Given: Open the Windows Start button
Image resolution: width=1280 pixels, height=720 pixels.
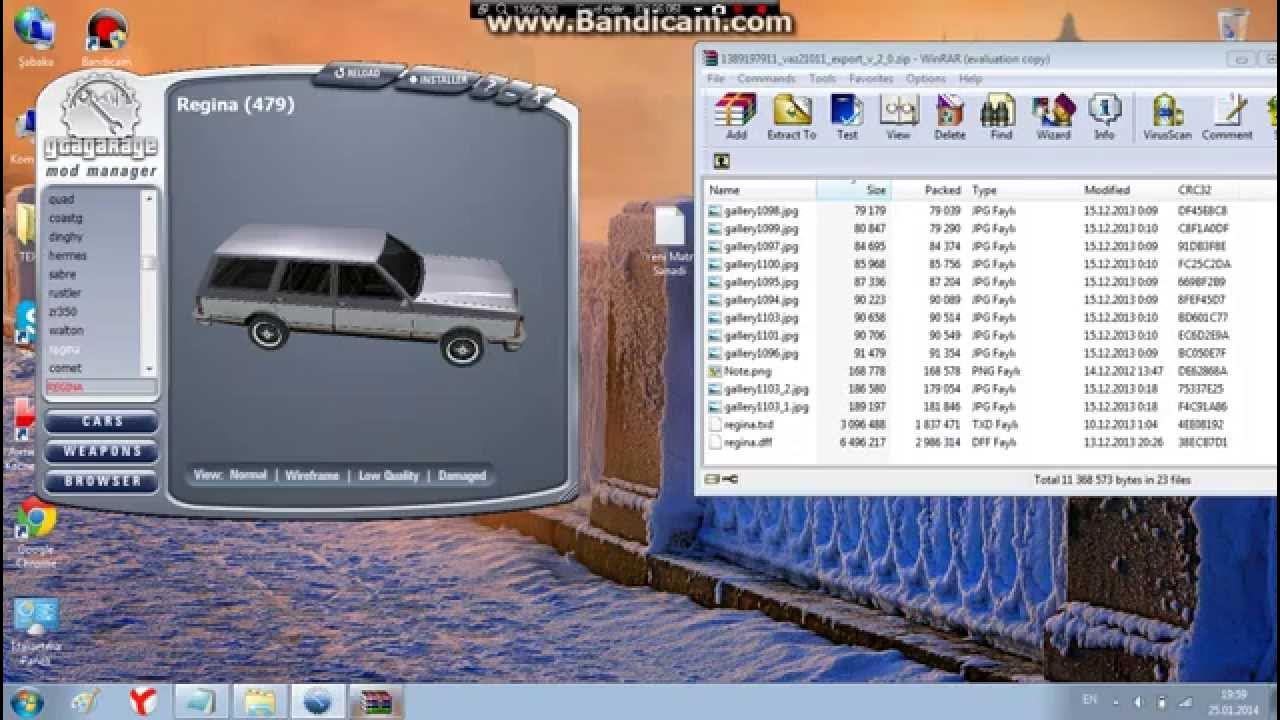Looking at the screenshot, I should click(26, 701).
